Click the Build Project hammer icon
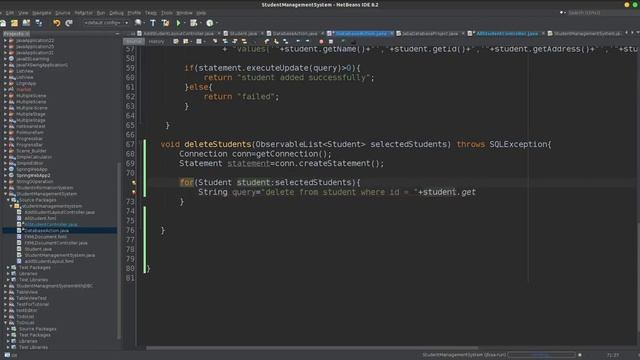The height and width of the screenshot is (360, 640). pos(153,23)
